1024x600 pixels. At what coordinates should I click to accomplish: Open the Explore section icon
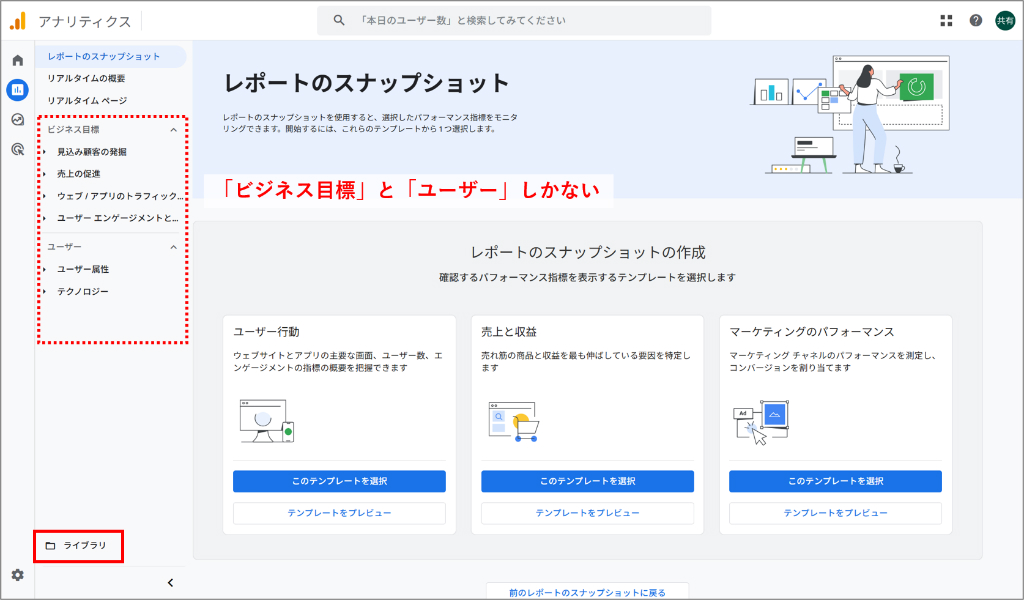pyautogui.click(x=15, y=120)
